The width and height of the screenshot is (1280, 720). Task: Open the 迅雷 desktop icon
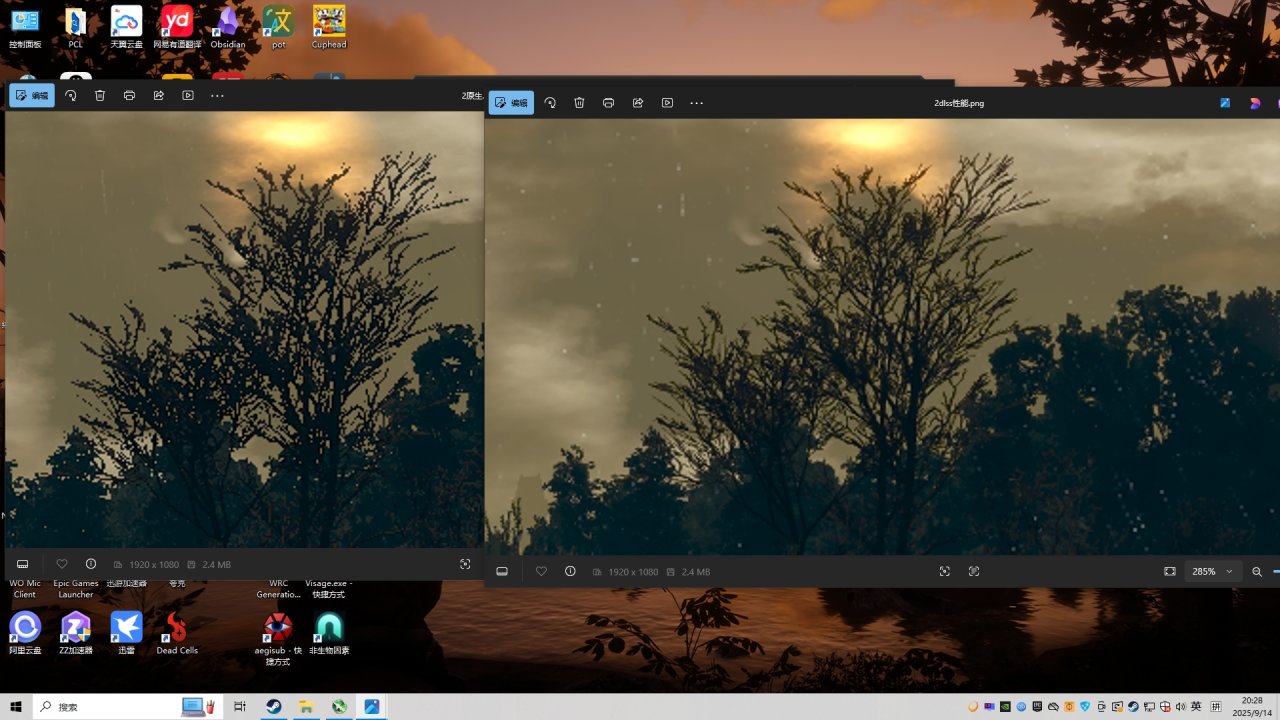[x=126, y=633]
